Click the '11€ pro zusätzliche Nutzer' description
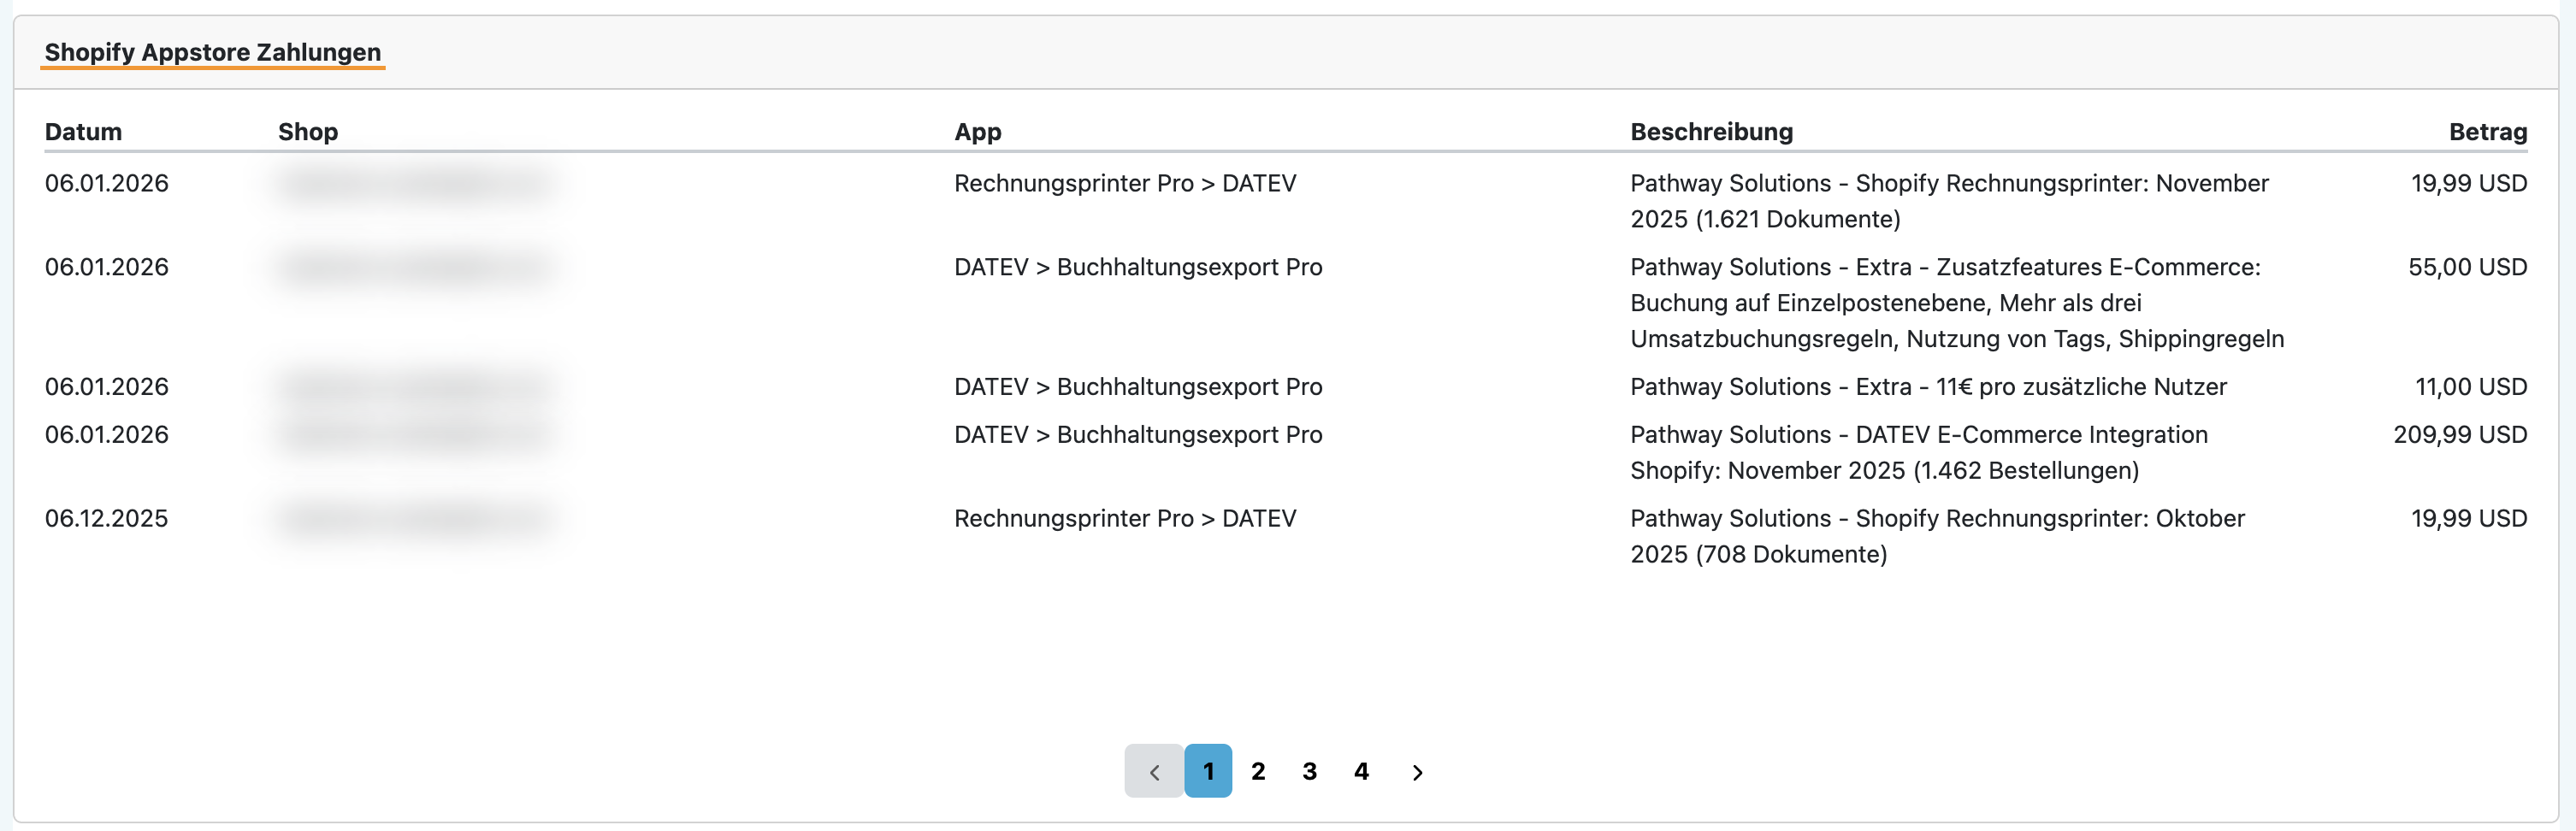The image size is (2576, 831). [x=1928, y=387]
